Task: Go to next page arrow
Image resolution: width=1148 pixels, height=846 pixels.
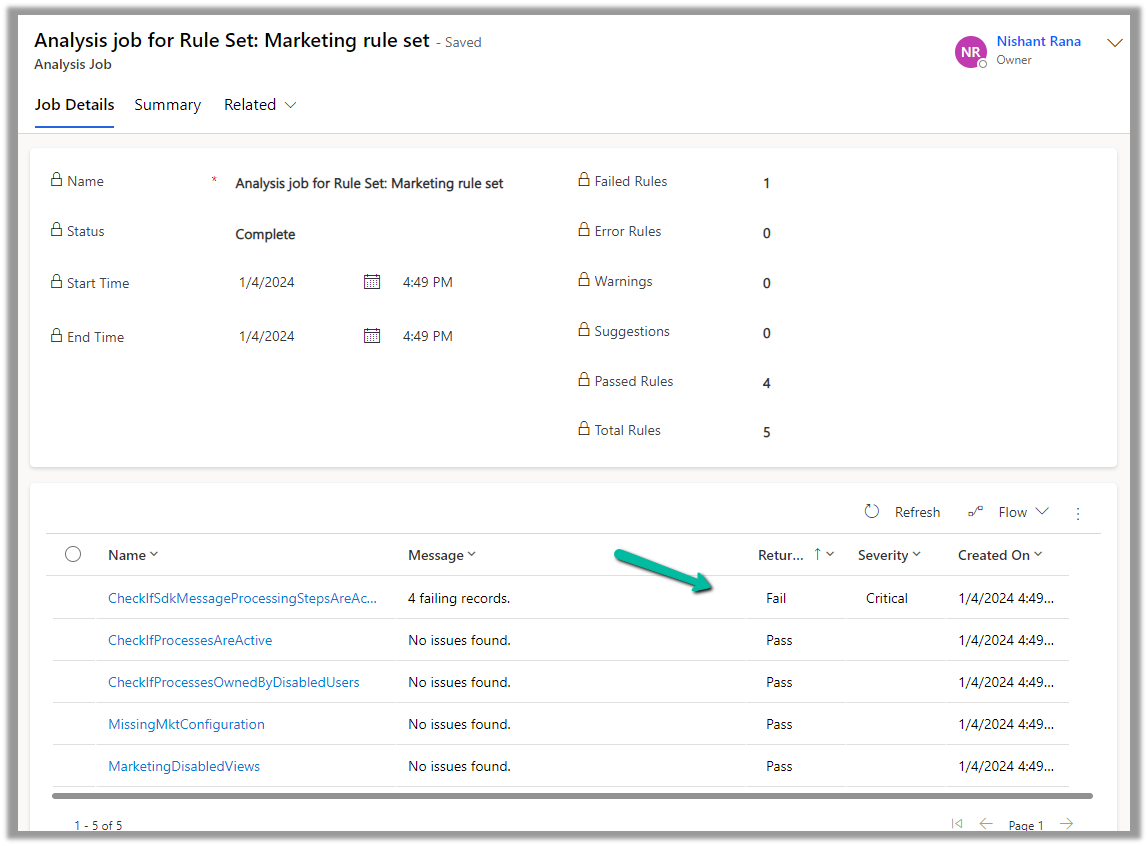Action: pyautogui.click(x=1067, y=824)
